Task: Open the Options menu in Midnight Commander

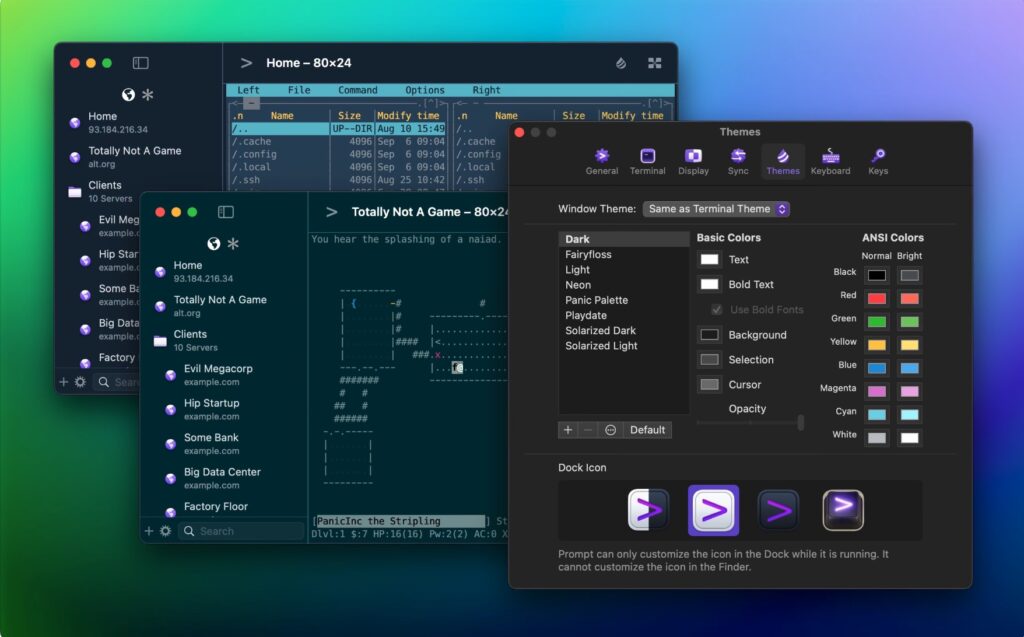Action: (424, 89)
